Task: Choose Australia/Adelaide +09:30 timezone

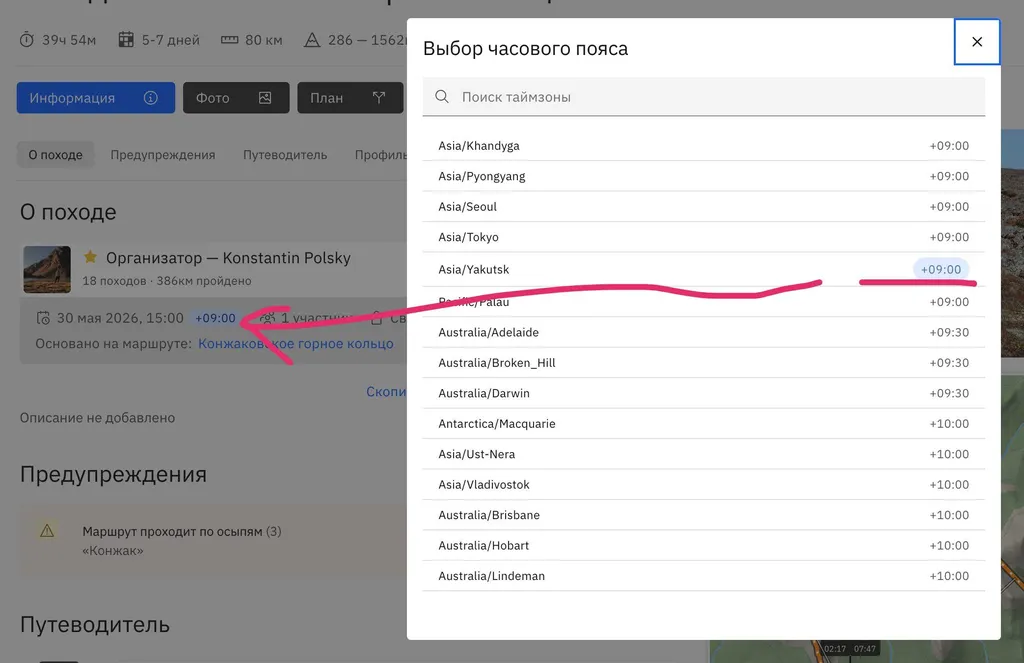Action: pyautogui.click(x=703, y=332)
